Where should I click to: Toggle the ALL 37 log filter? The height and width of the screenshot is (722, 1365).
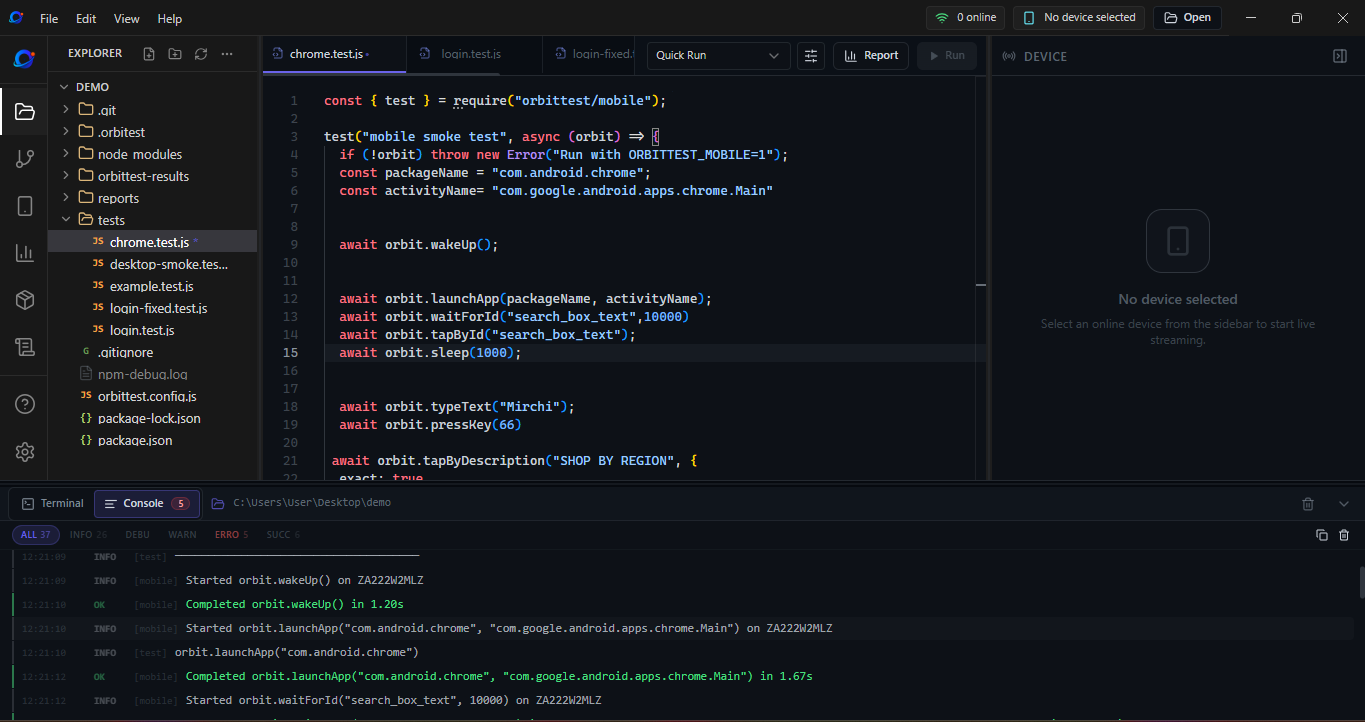point(36,535)
